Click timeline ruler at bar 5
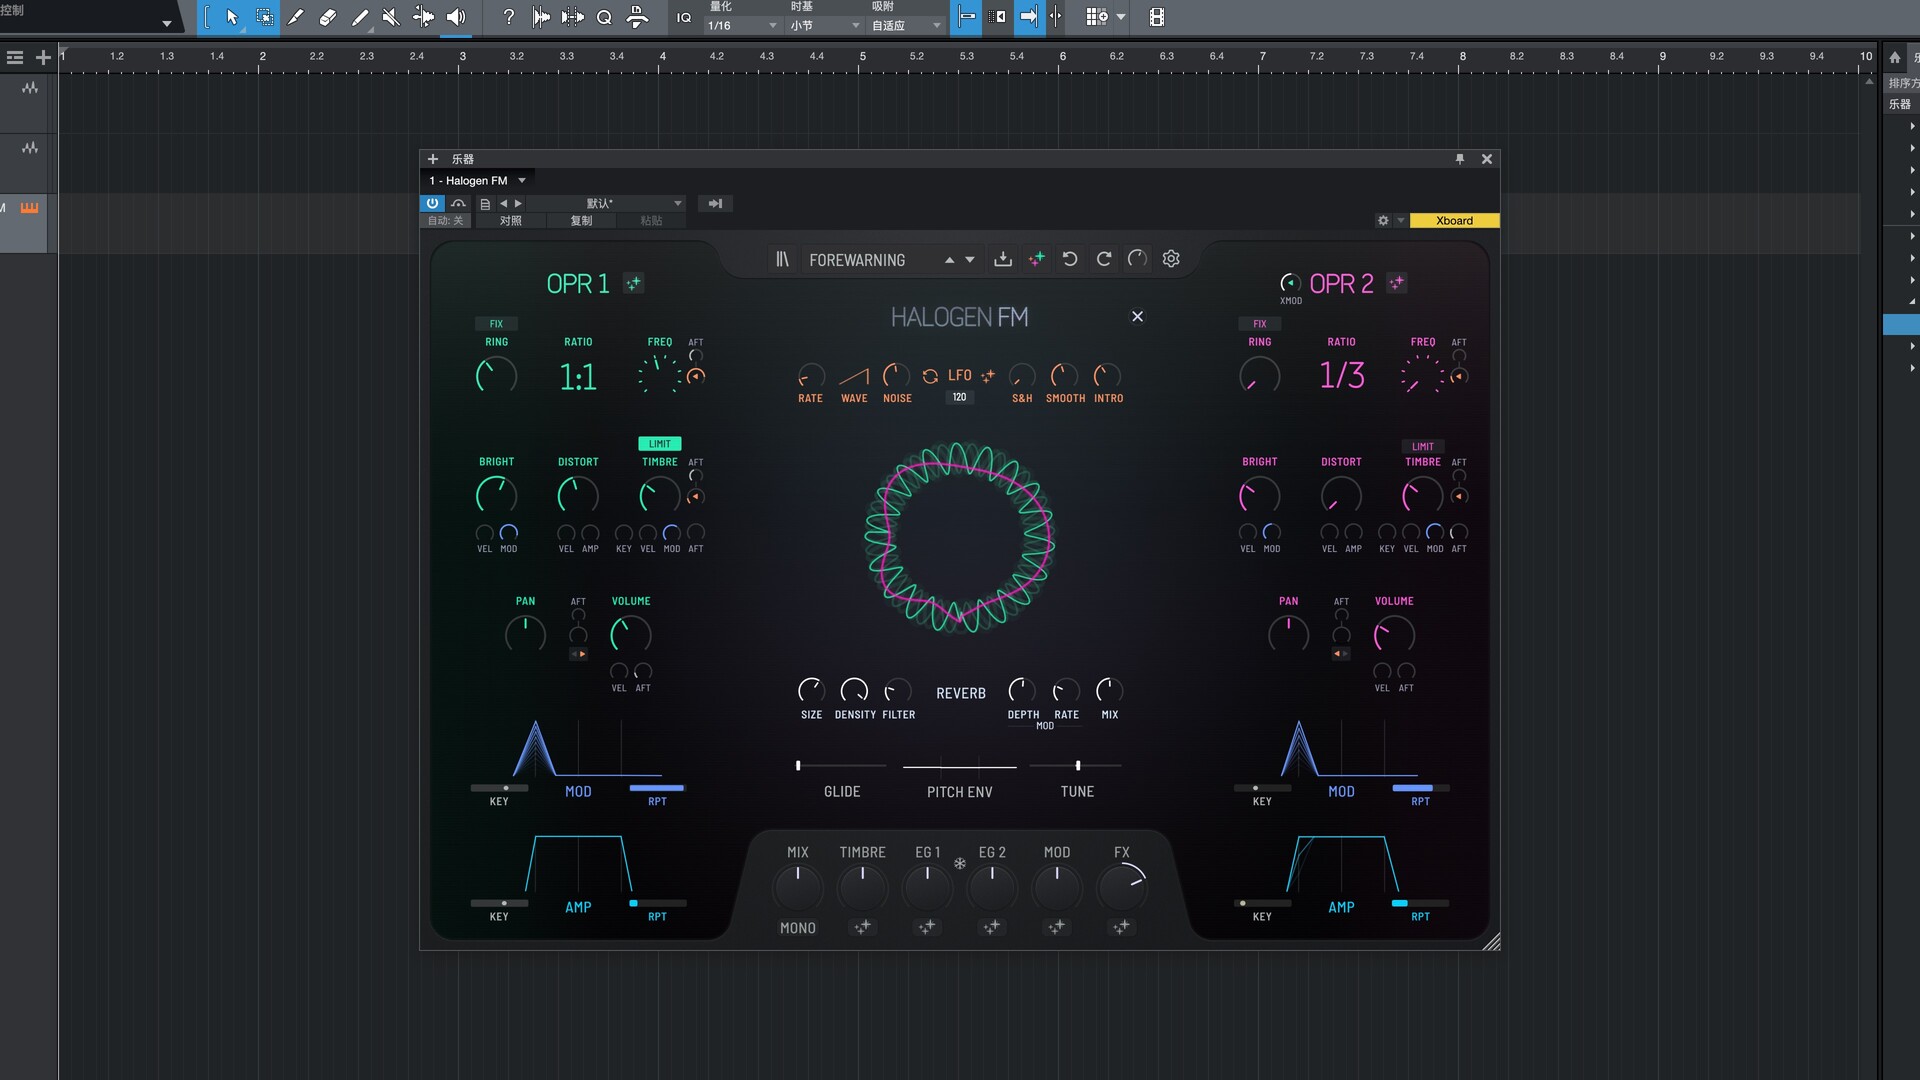The height and width of the screenshot is (1080, 1920). tap(862, 57)
